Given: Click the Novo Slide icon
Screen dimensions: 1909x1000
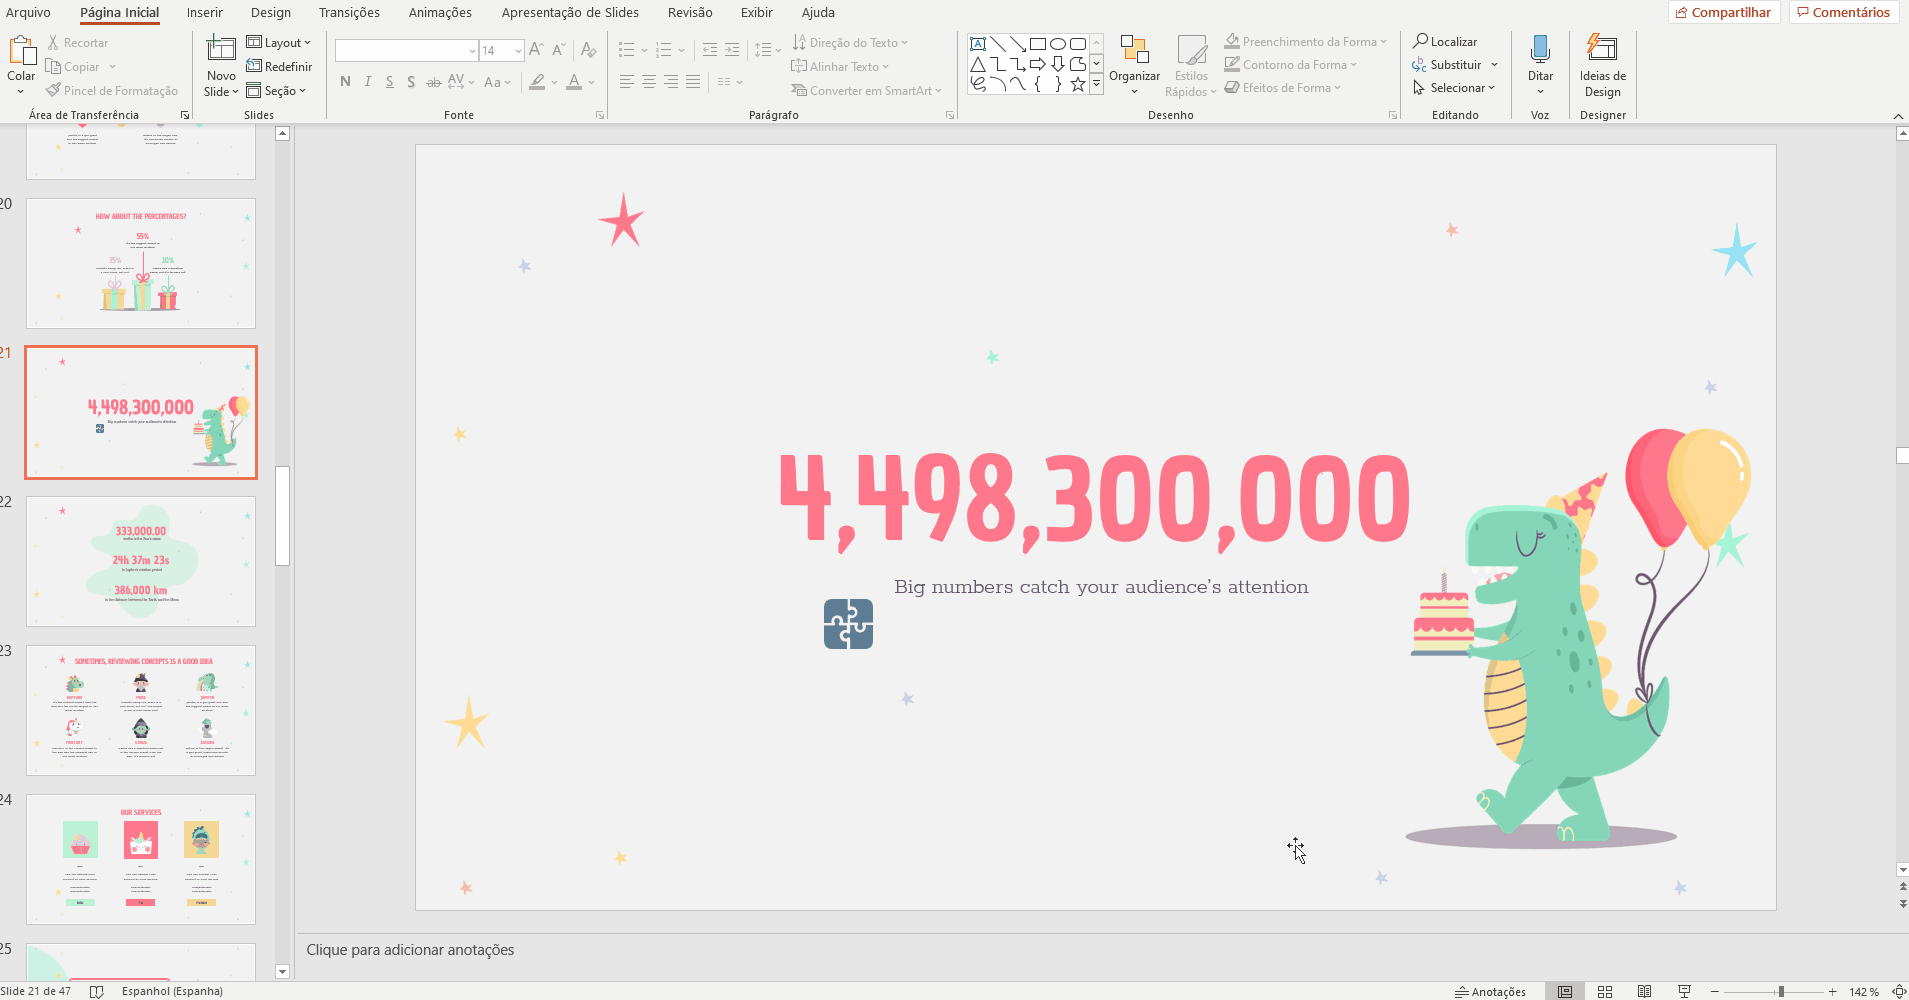Looking at the screenshot, I should point(221,50).
